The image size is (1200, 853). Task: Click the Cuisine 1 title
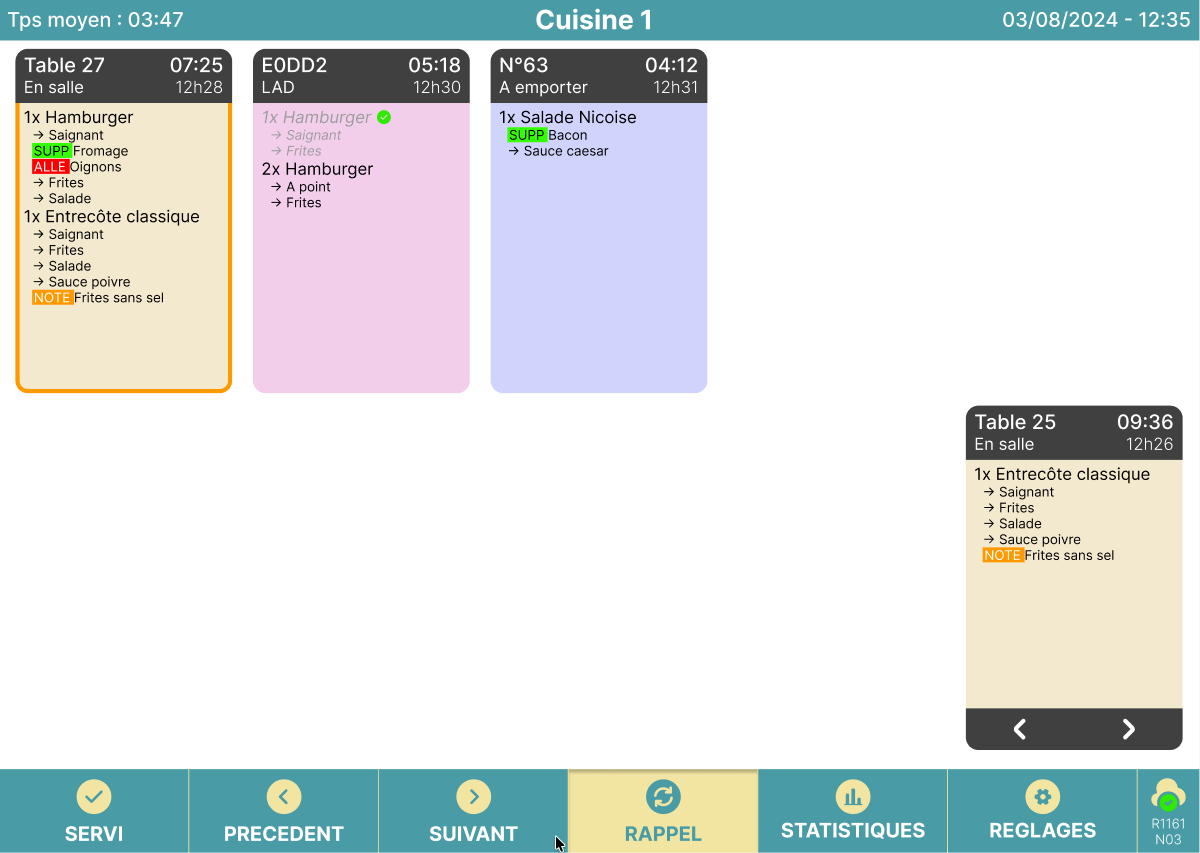594,19
